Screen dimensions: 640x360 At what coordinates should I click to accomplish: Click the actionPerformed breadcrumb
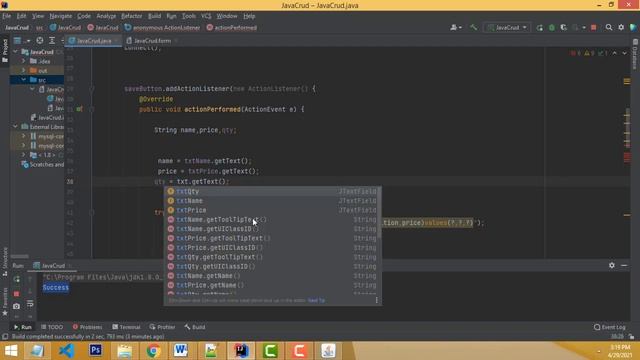232,27
